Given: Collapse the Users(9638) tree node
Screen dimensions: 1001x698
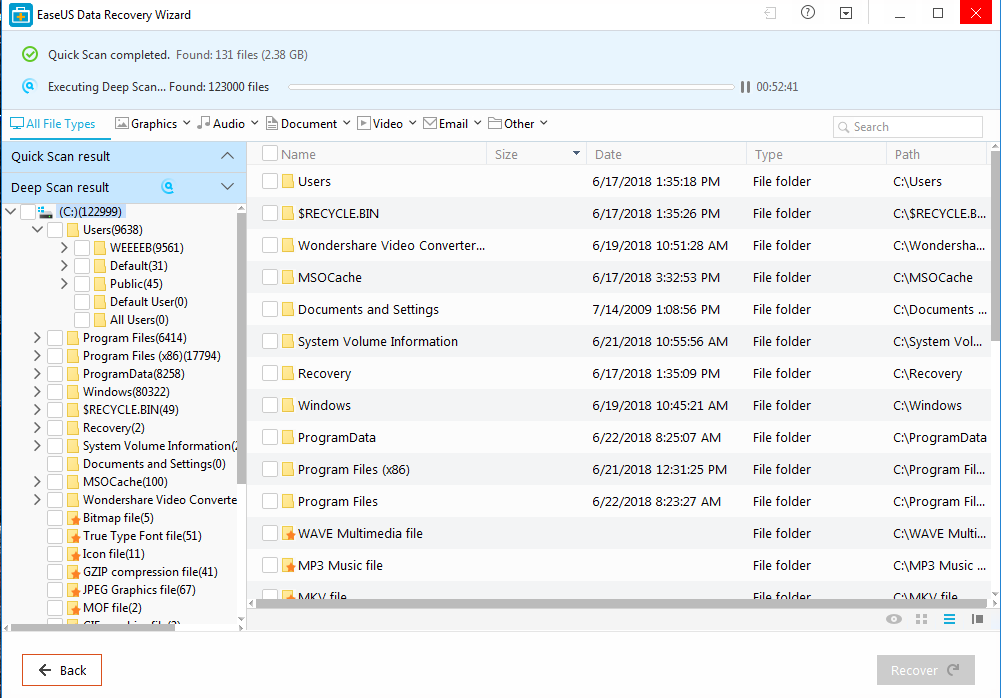Looking at the screenshot, I should pos(38,229).
